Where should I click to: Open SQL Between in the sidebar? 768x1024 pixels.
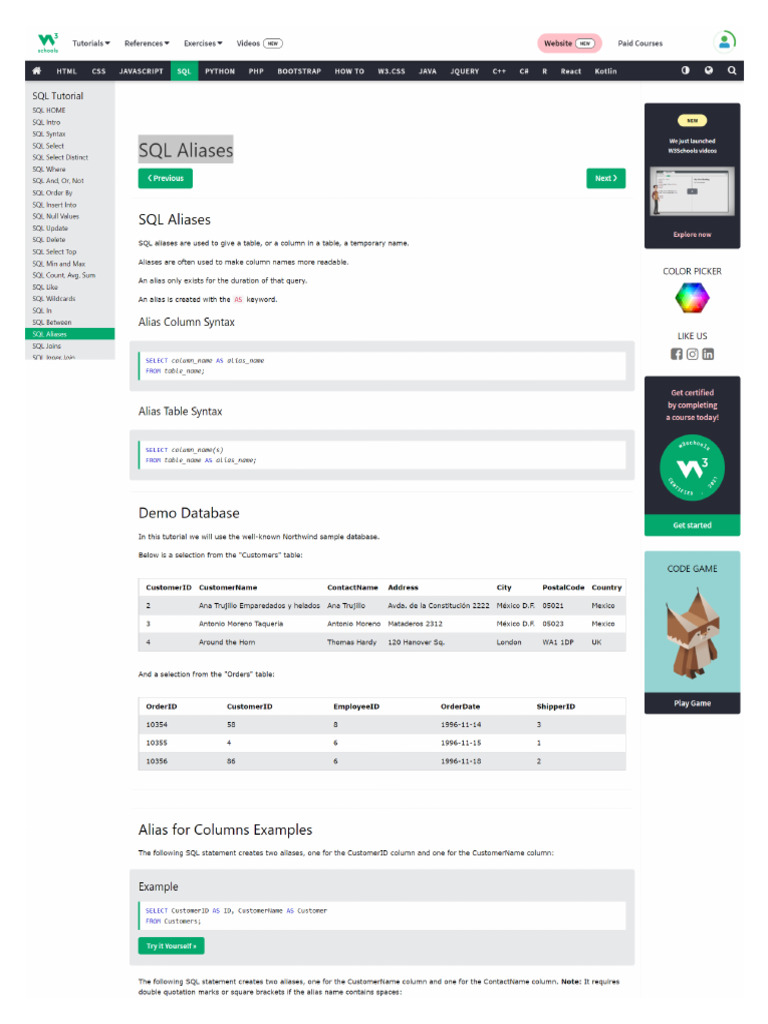pos(52,322)
